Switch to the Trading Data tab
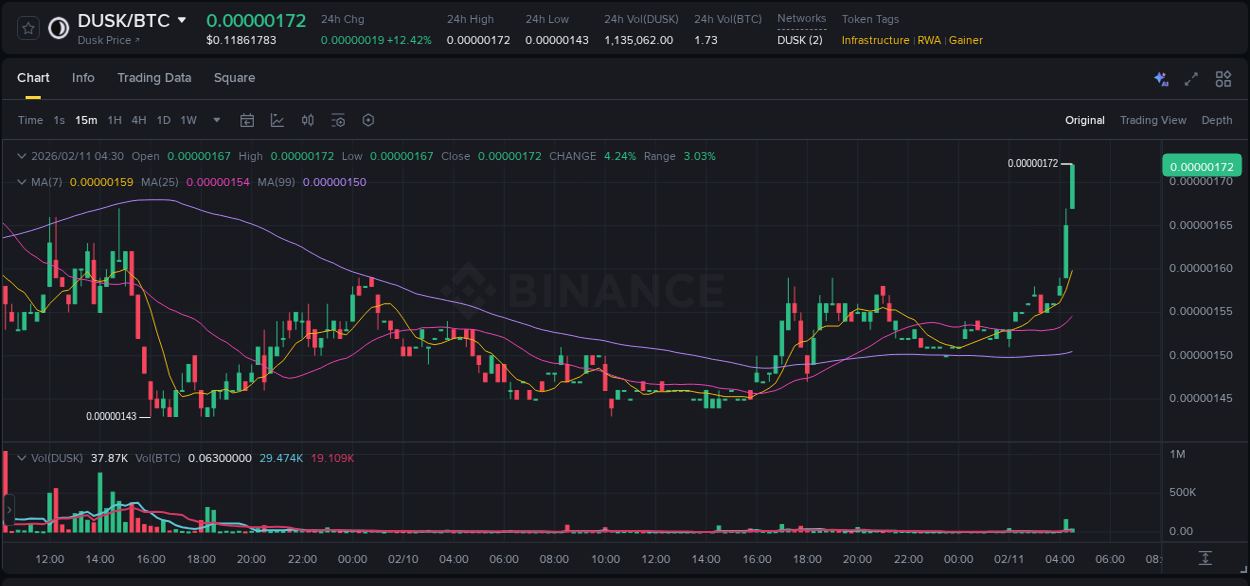This screenshot has width=1250, height=586. pos(154,78)
